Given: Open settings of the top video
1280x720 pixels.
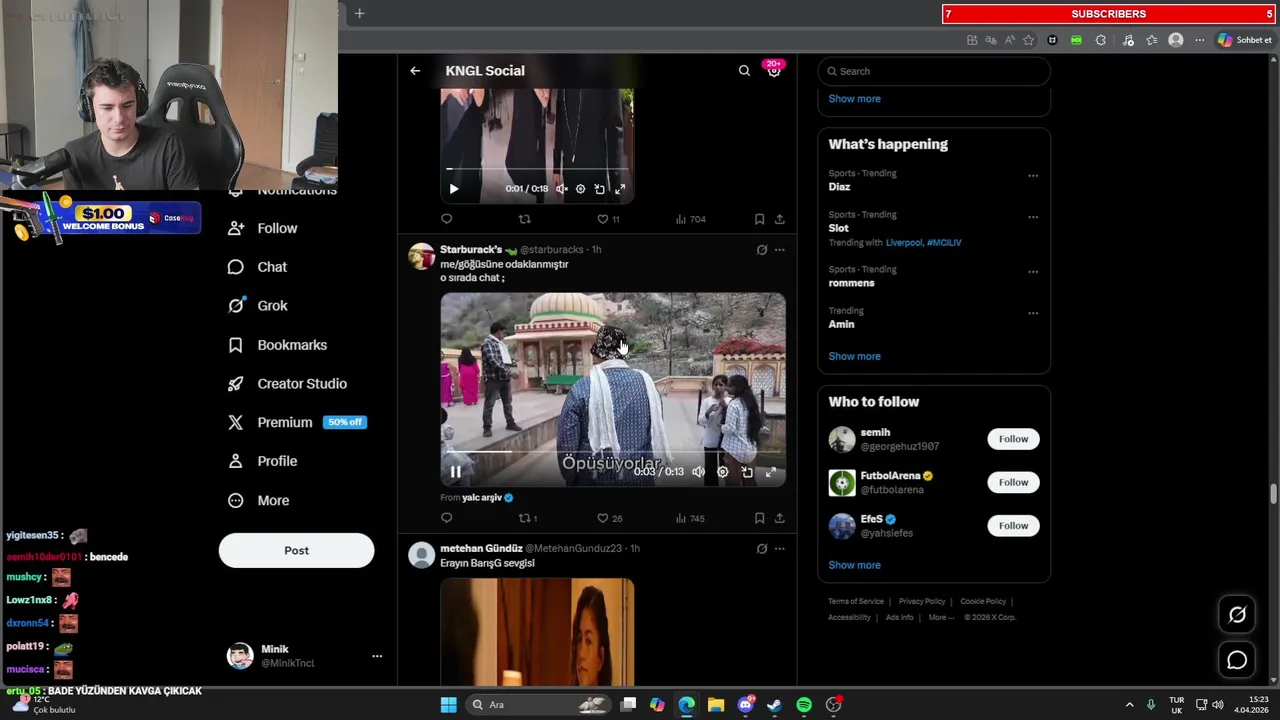Looking at the screenshot, I should (x=580, y=189).
